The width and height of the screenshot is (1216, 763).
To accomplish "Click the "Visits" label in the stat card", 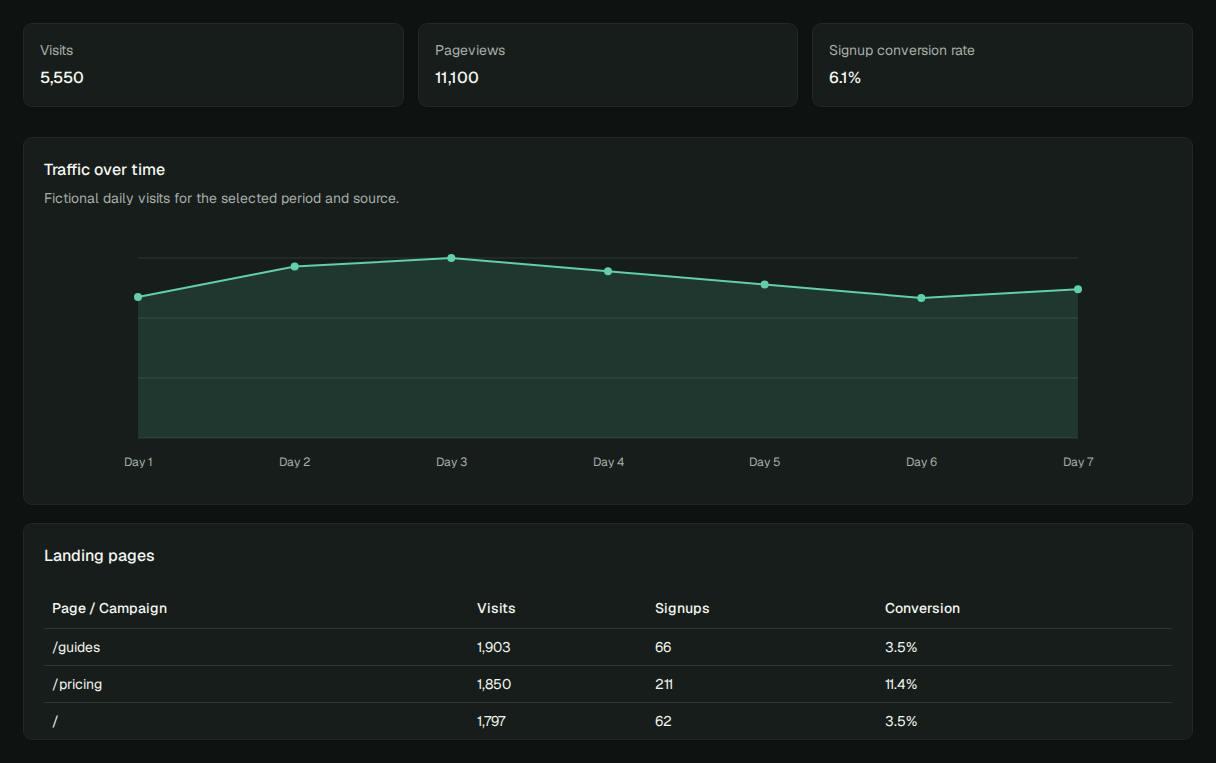I will [x=56, y=50].
